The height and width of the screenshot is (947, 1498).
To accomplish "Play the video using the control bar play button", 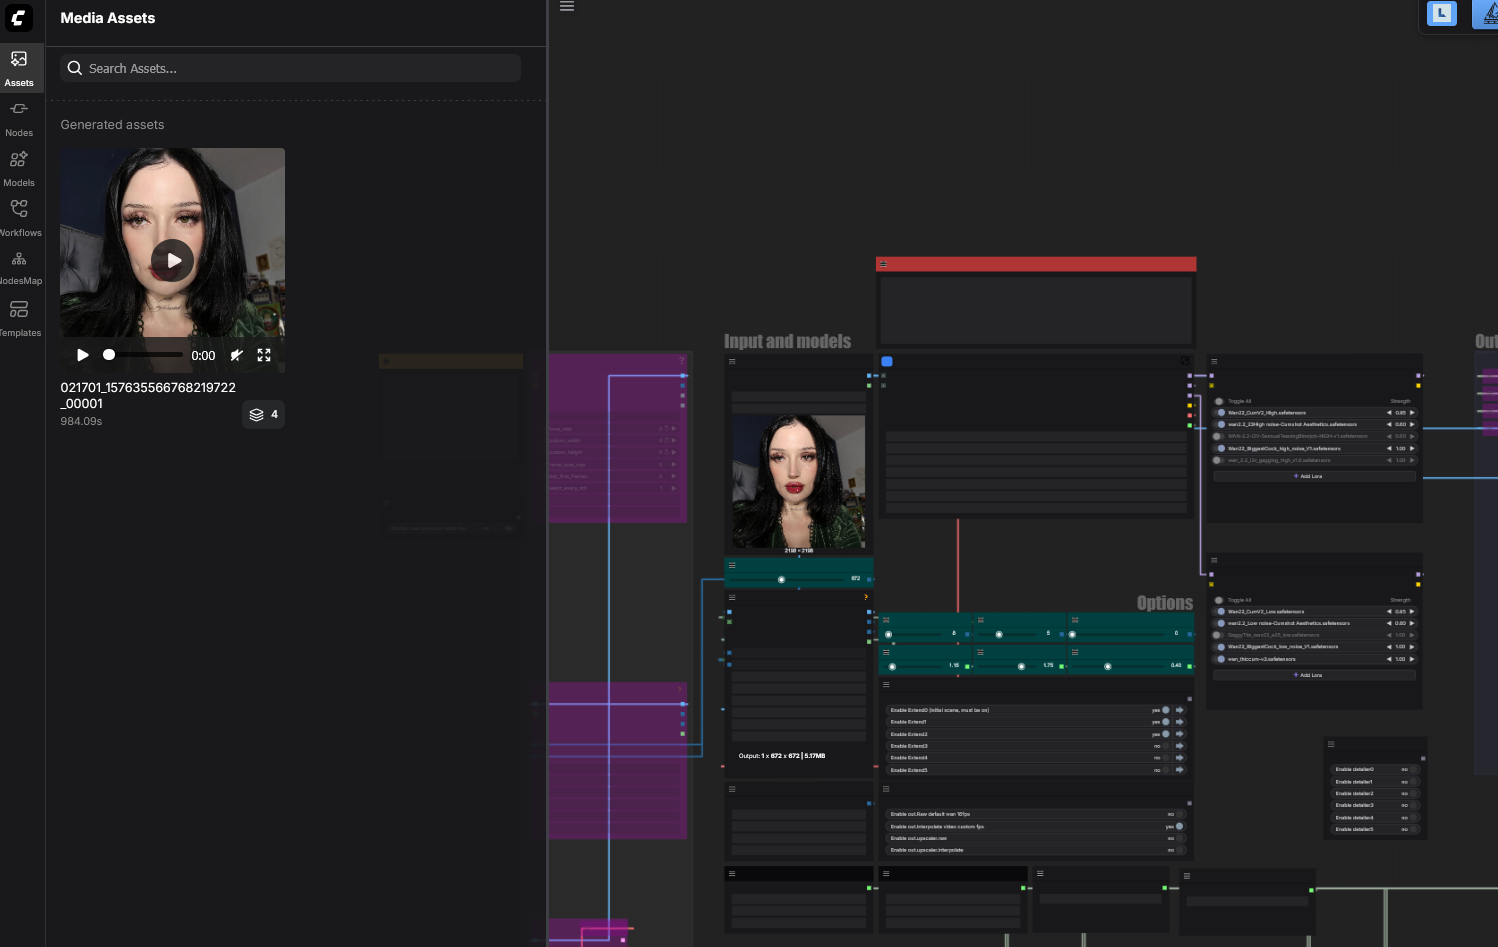I will pyautogui.click(x=83, y=355).
